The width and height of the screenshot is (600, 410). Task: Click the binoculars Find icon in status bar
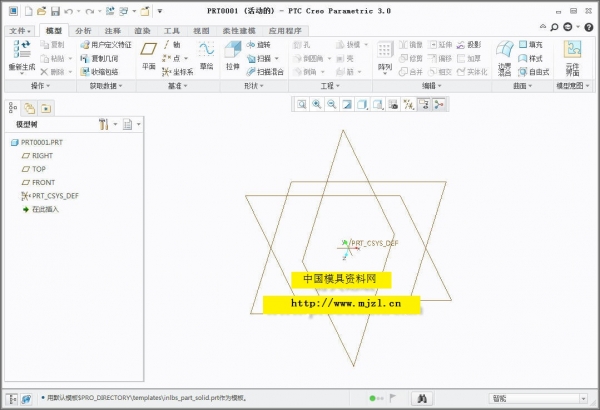point(422,399)
